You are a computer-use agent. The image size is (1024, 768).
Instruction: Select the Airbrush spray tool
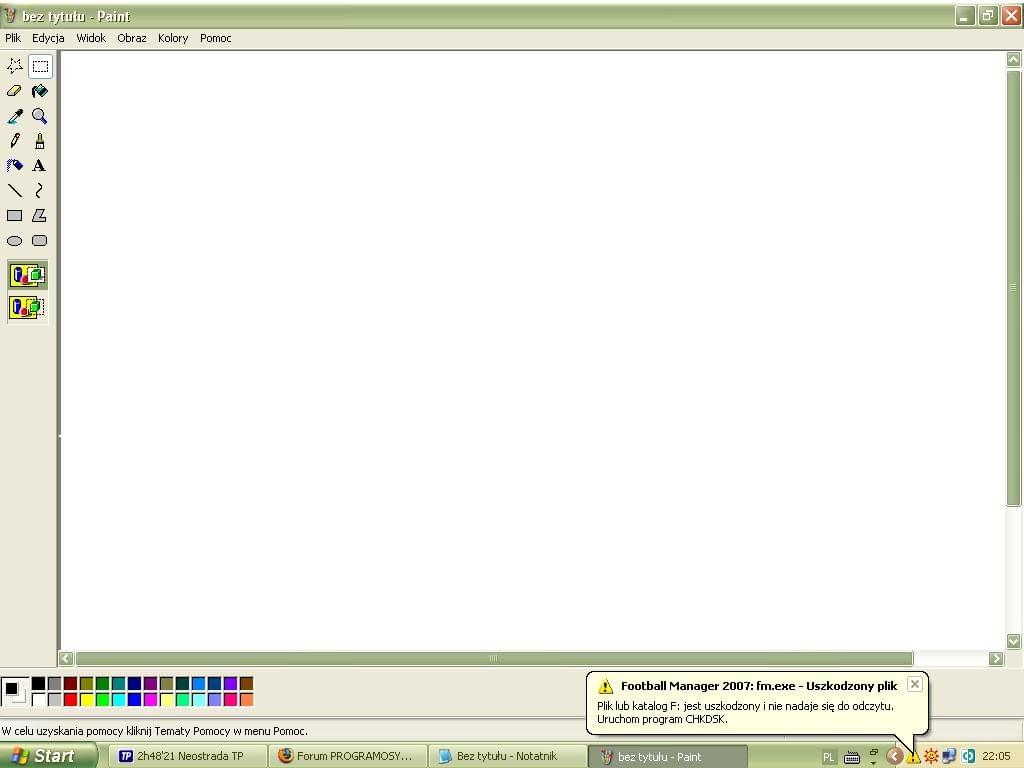click(15, 166)
